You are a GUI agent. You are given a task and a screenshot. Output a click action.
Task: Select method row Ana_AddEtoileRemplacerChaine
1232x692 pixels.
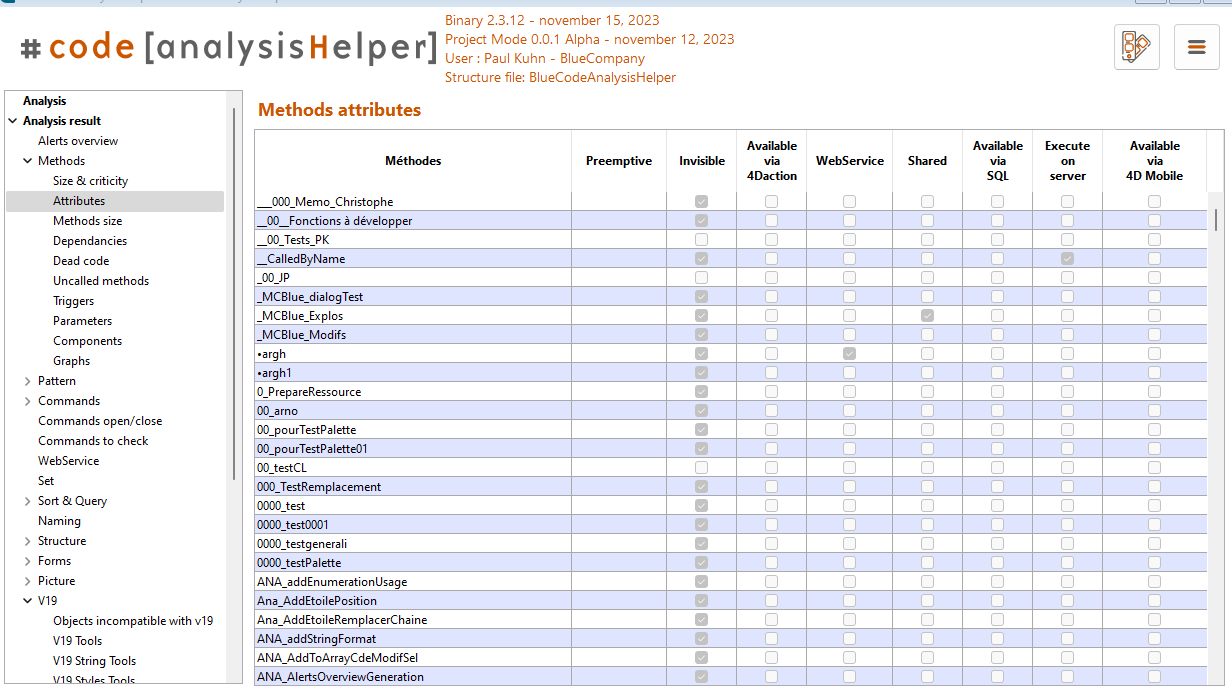(731, 620)
